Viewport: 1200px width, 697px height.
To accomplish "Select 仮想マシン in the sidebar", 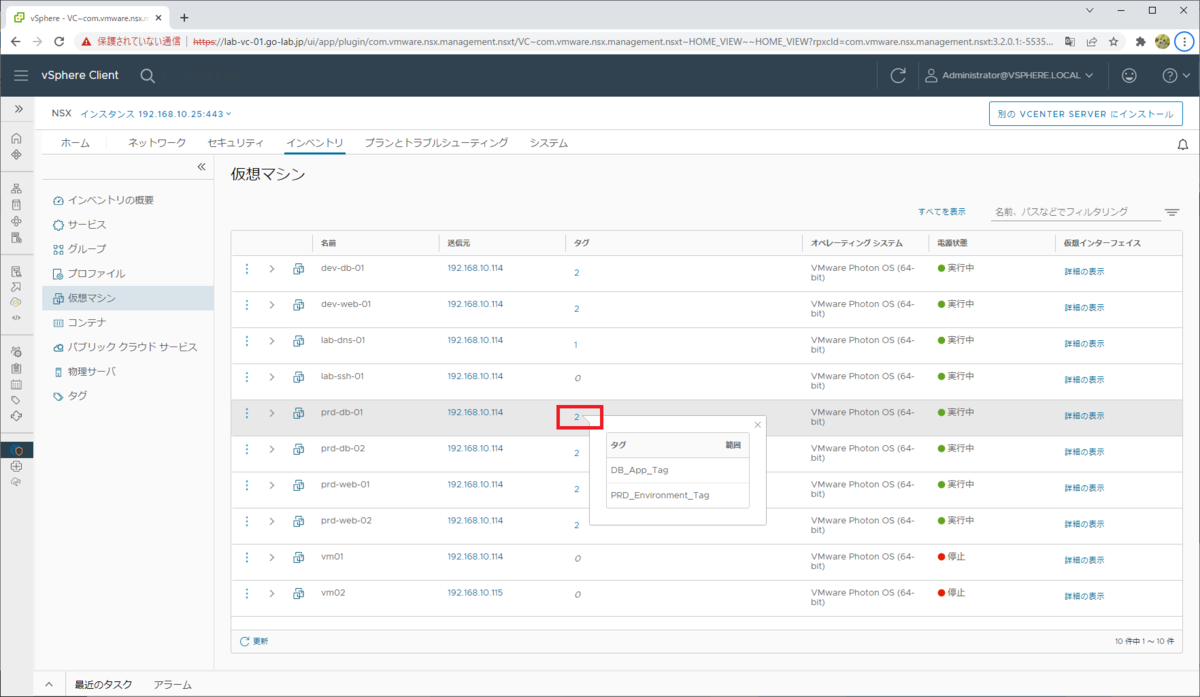I will (128, 298).
